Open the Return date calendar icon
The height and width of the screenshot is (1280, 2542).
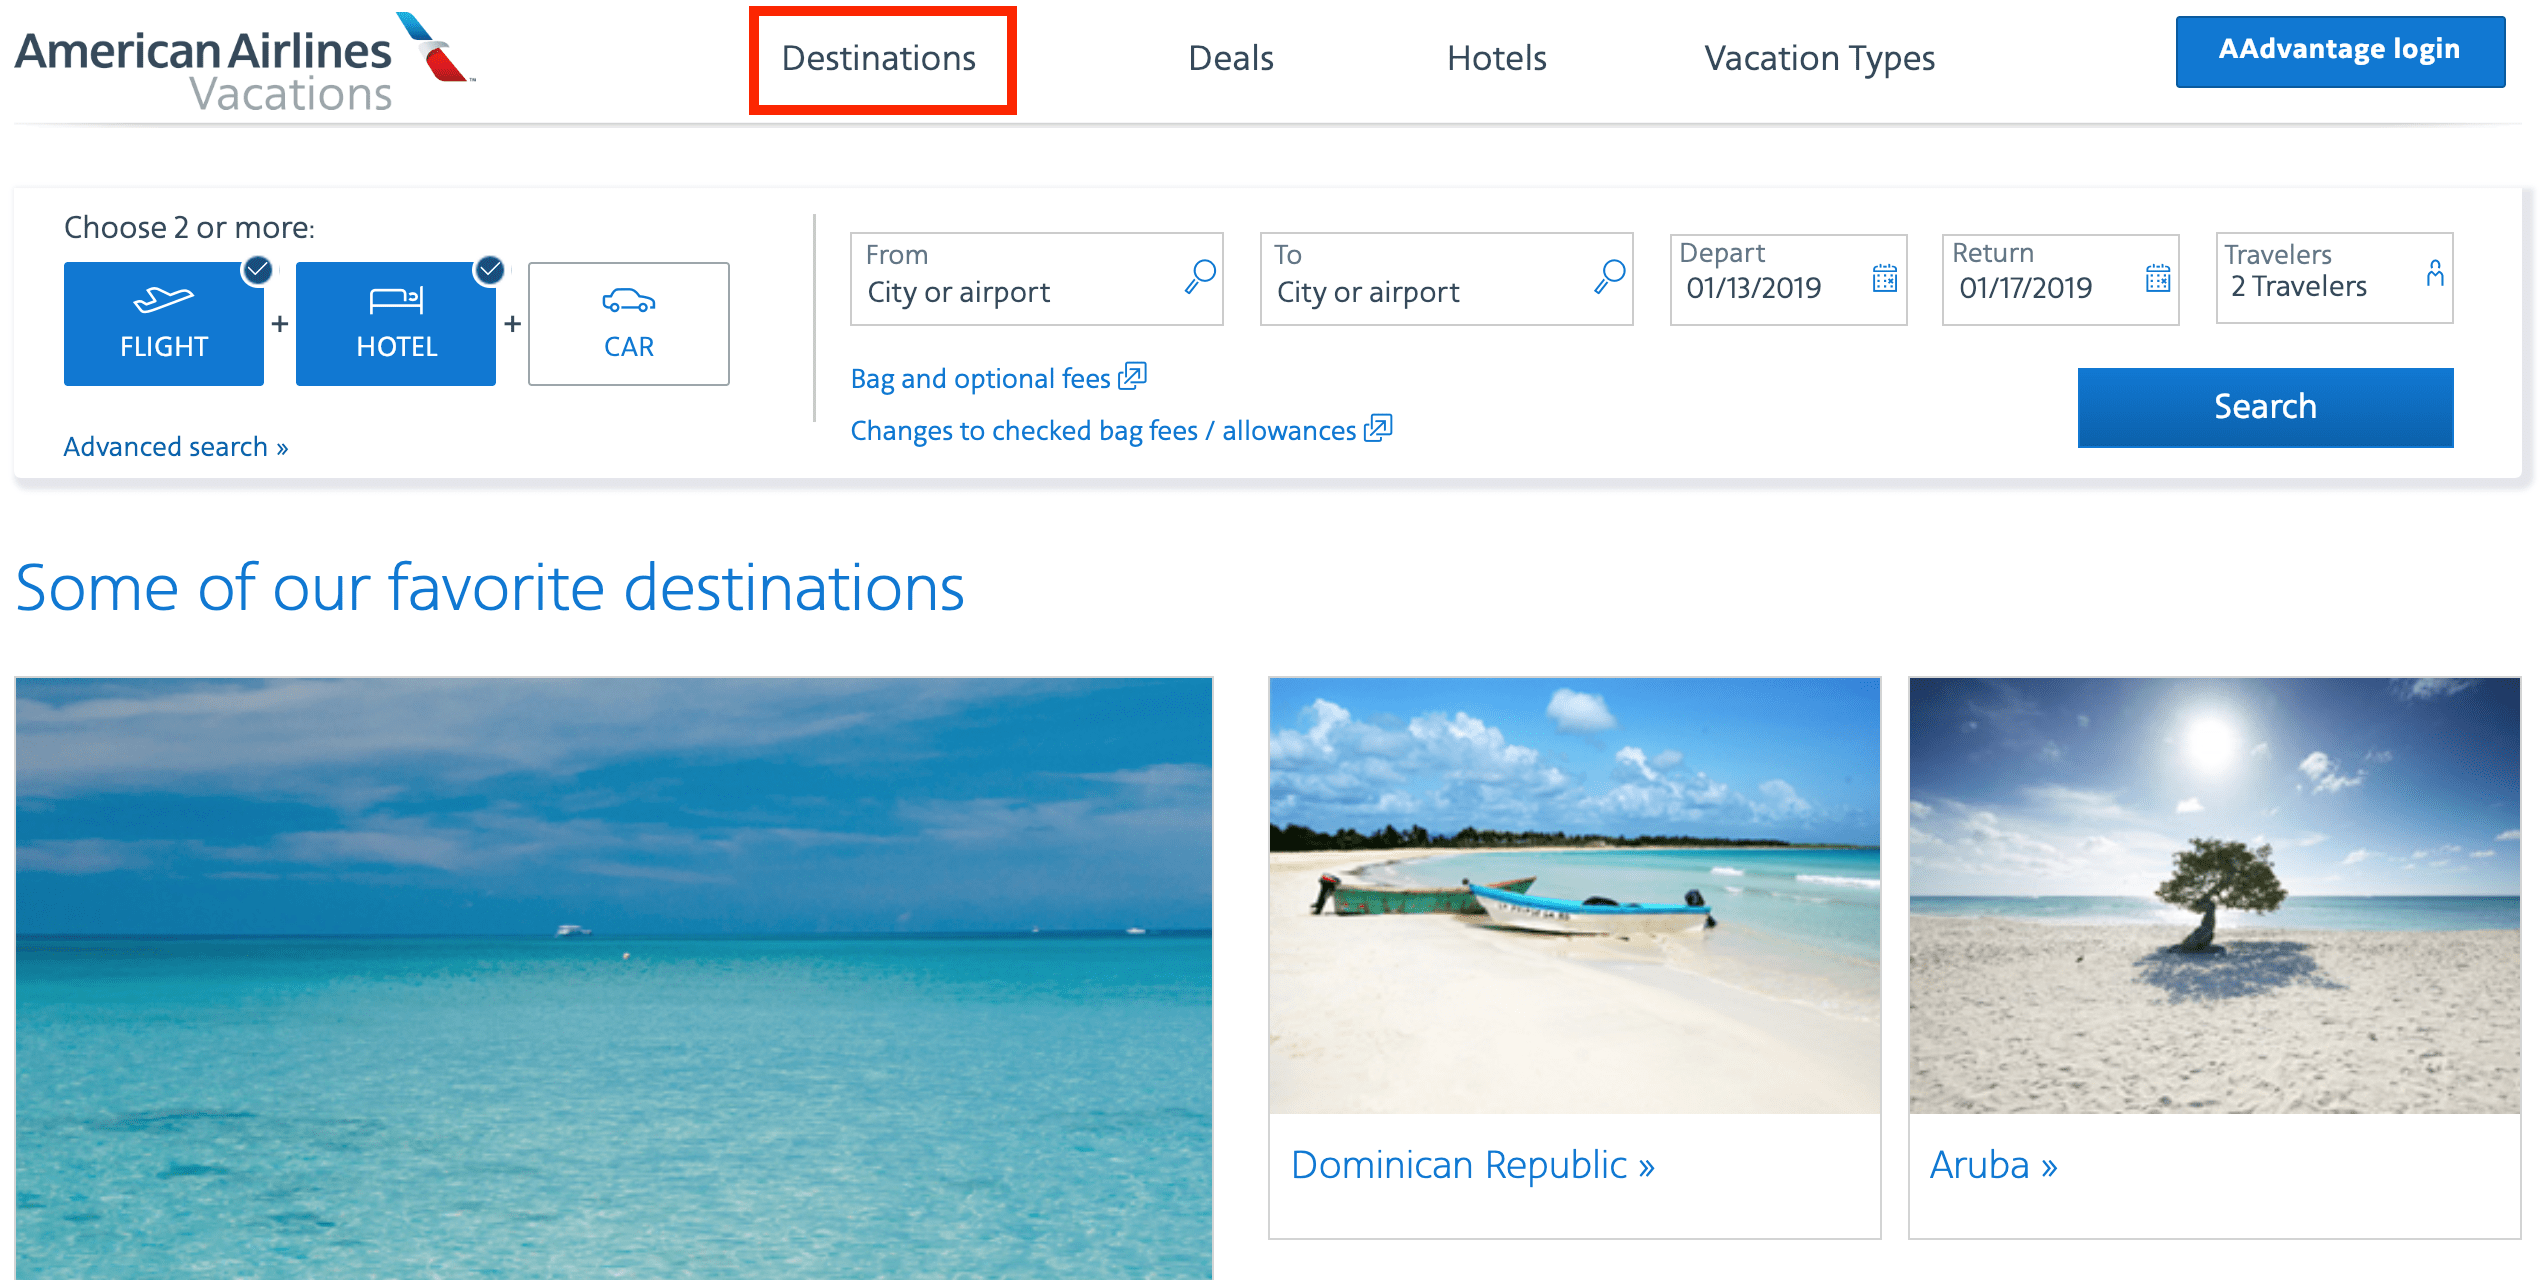point(2156,280)
